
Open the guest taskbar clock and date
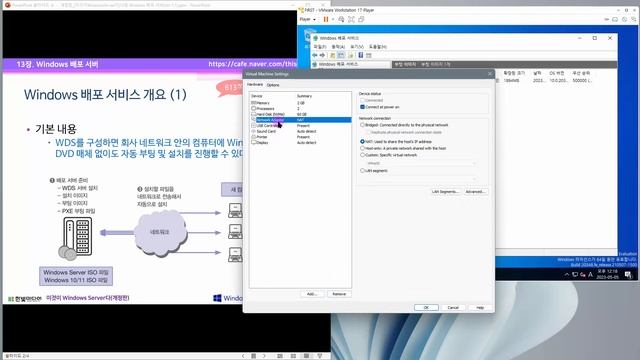607,274
